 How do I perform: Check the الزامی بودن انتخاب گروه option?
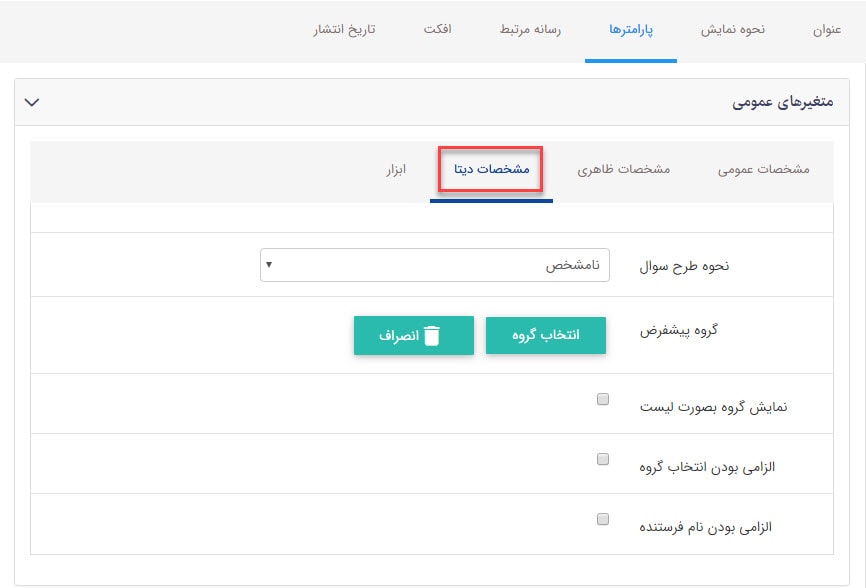pyautogui.click(x=602, y=458)
